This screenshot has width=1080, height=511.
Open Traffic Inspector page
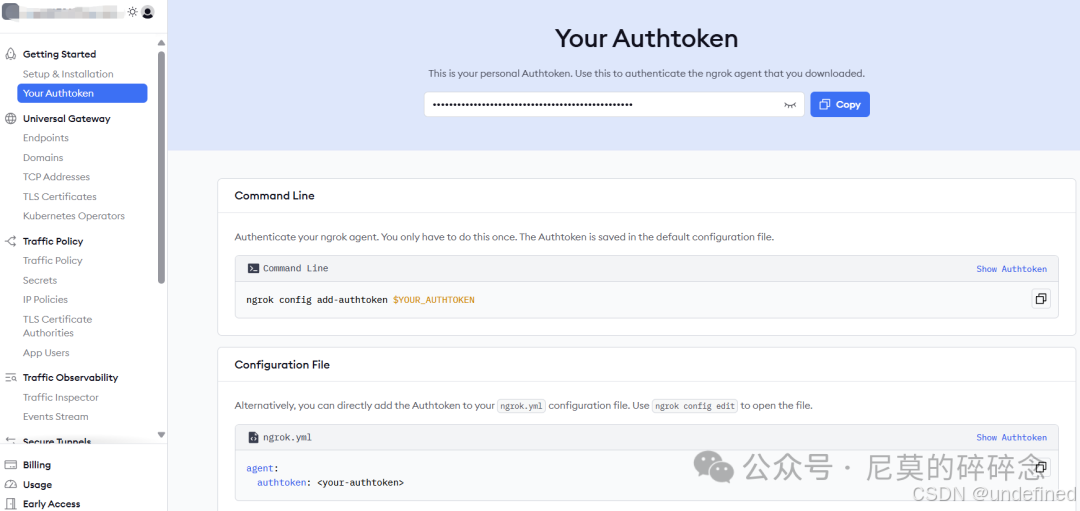click(x=61, y=397)
